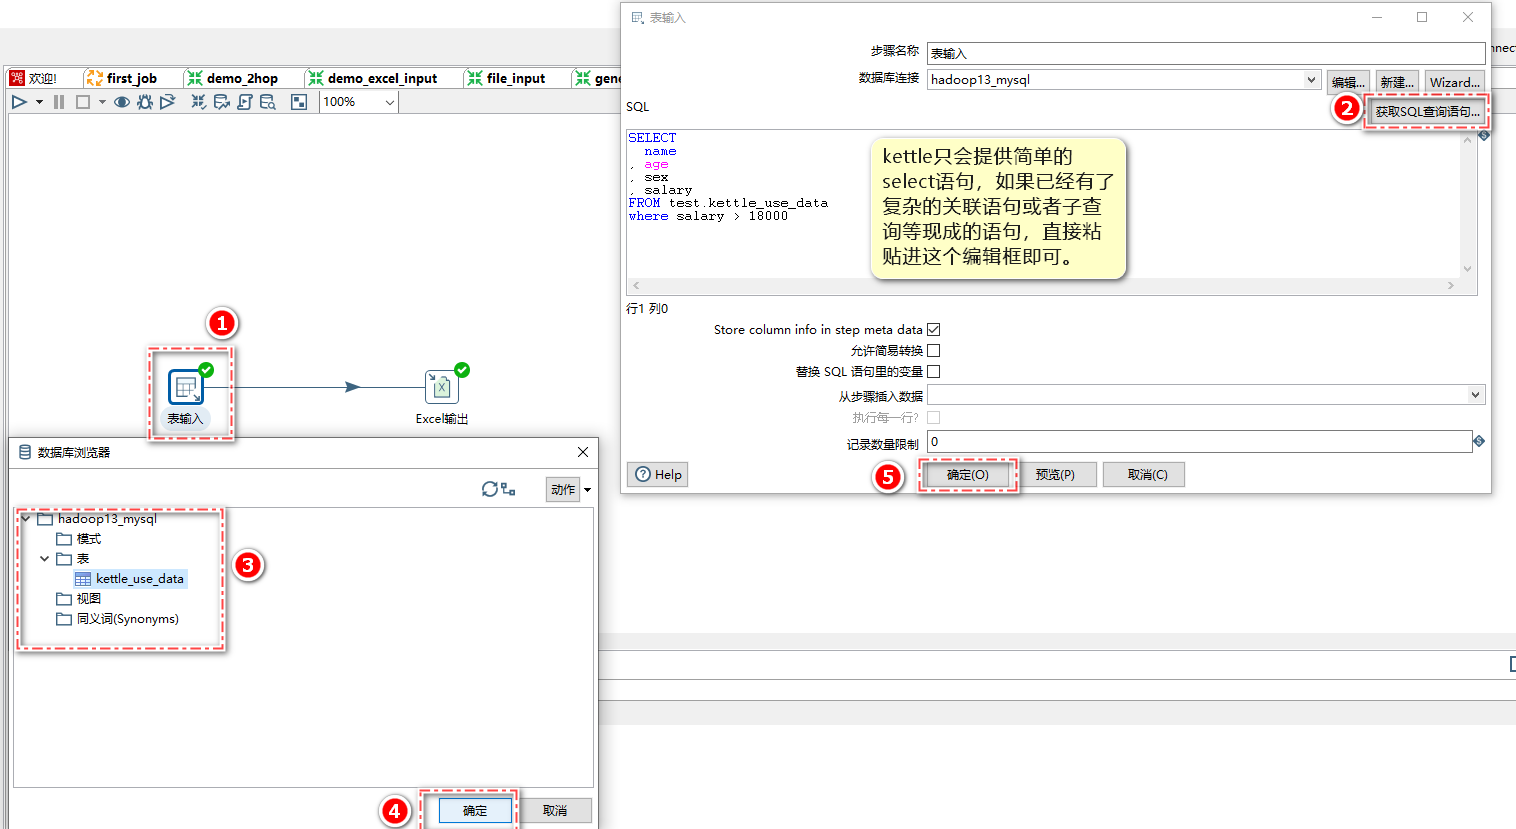This screenshot has width=1516, height=829.
Task: Click the 记录数量限制 input field
Action: (1199, 441)
